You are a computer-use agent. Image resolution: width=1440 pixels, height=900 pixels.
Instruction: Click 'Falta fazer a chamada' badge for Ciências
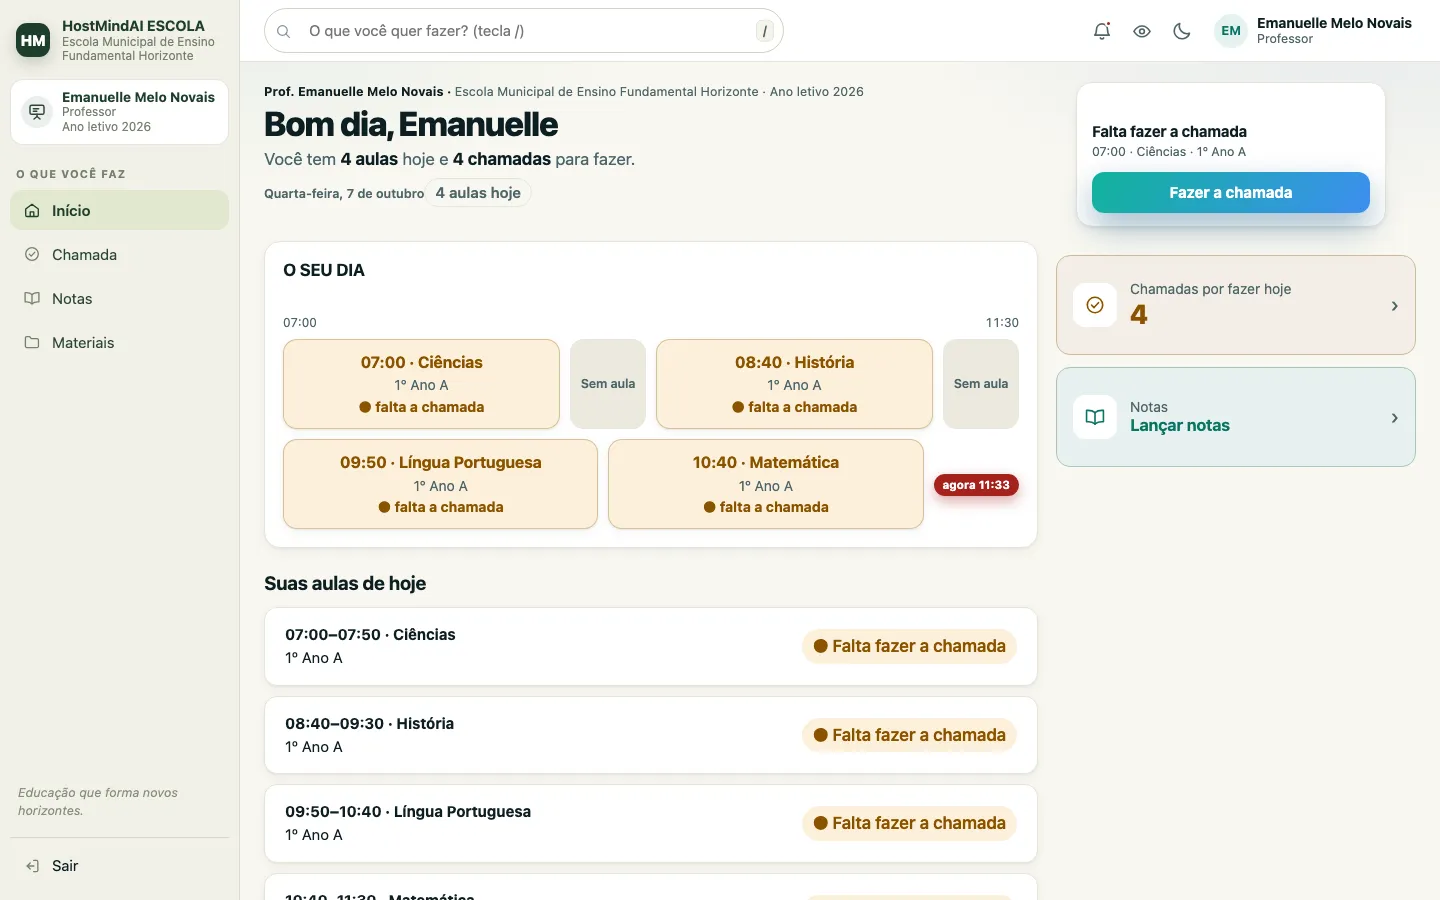click(x=909, y=646)
